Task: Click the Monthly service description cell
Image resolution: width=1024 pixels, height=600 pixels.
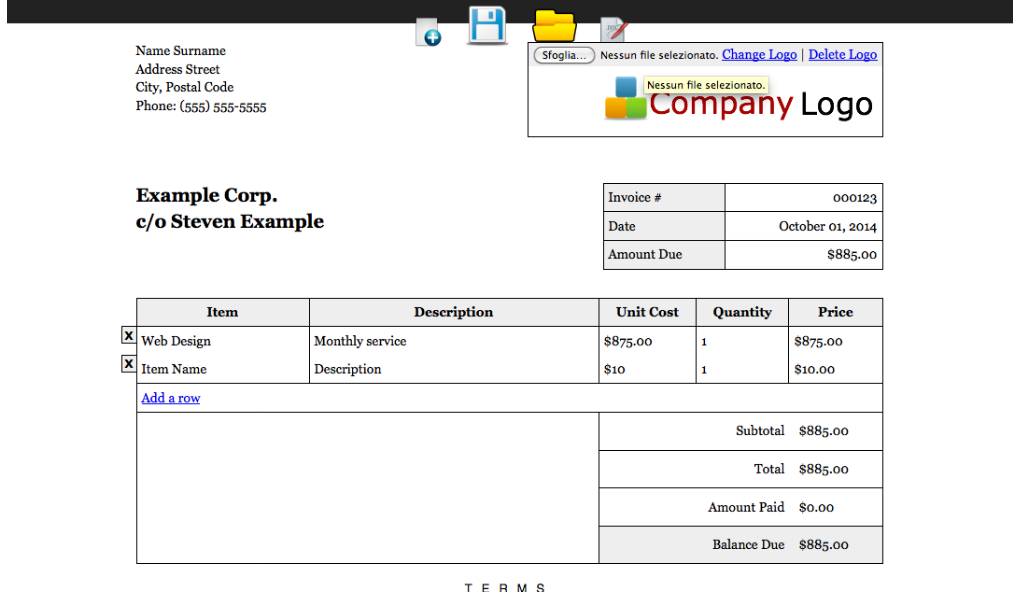Action: point(360,341)
